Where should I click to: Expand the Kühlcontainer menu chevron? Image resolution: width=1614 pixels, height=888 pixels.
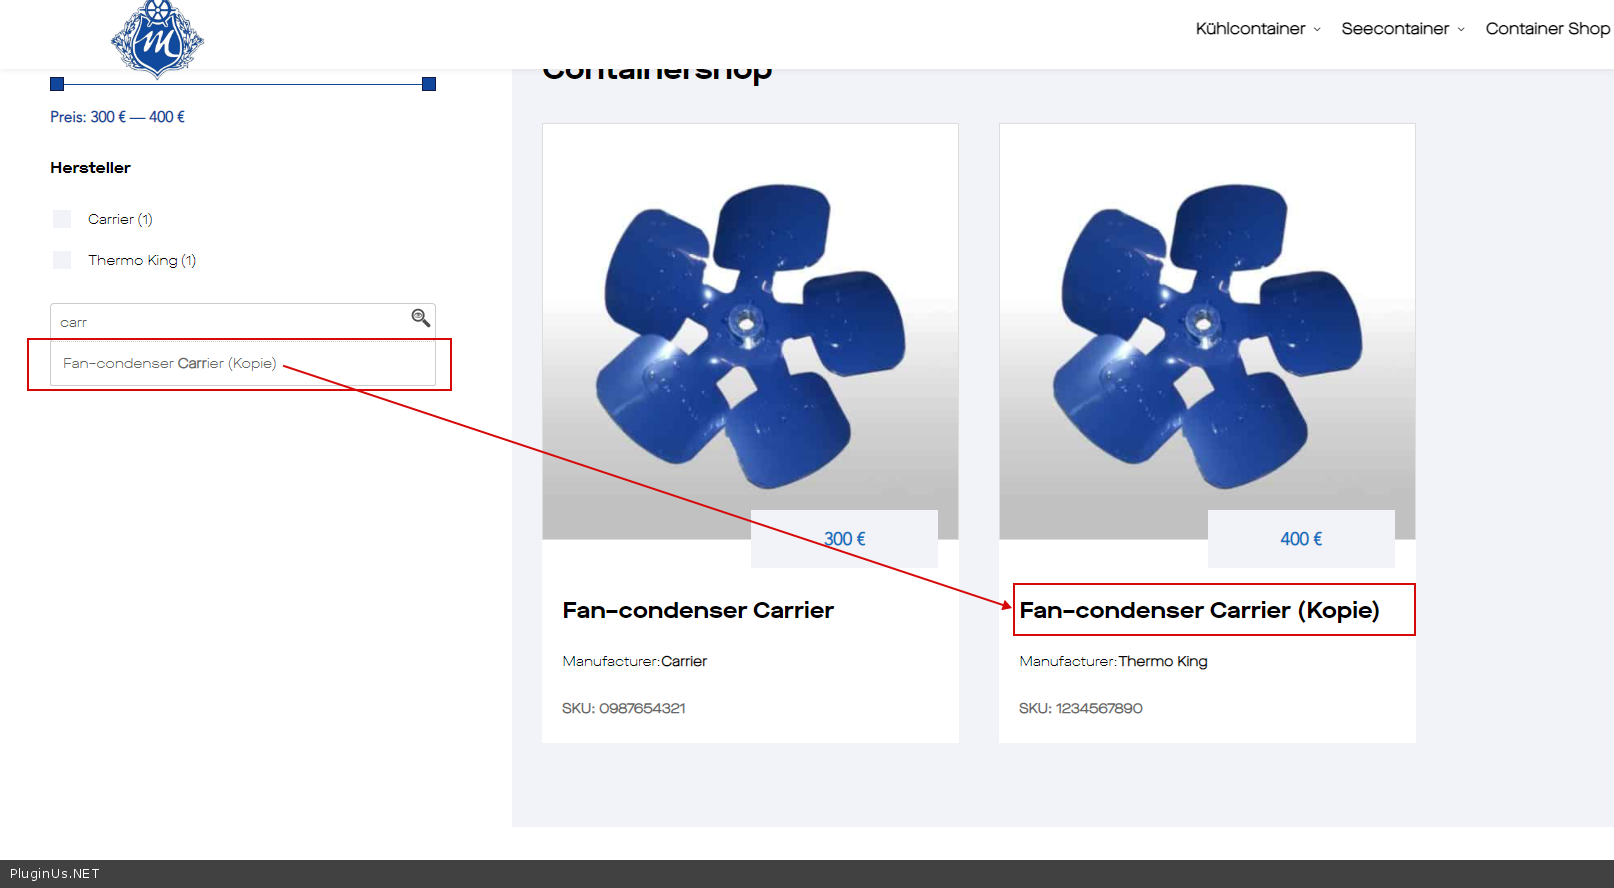[x=1317, y=29]
